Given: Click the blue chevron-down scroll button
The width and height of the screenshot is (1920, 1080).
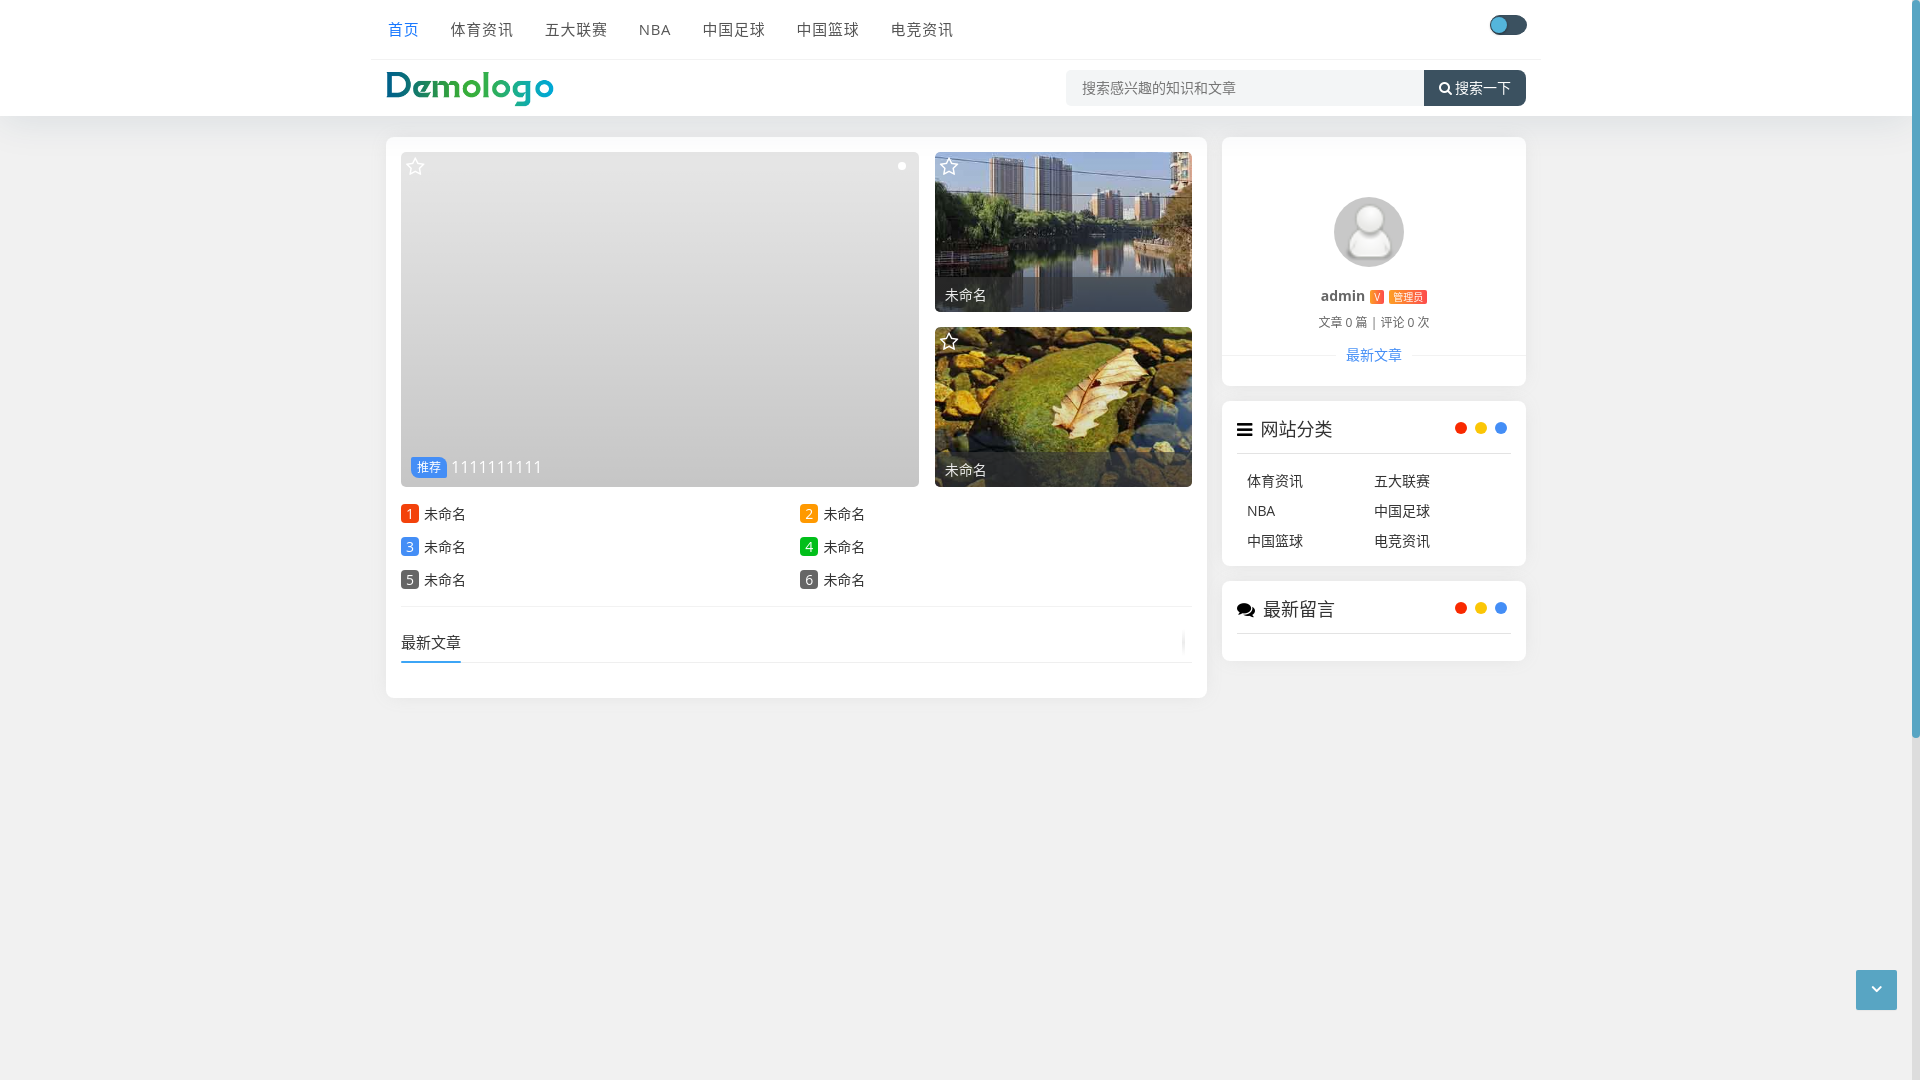Looking at the screenshot, I should click(x=1876, y=990).
